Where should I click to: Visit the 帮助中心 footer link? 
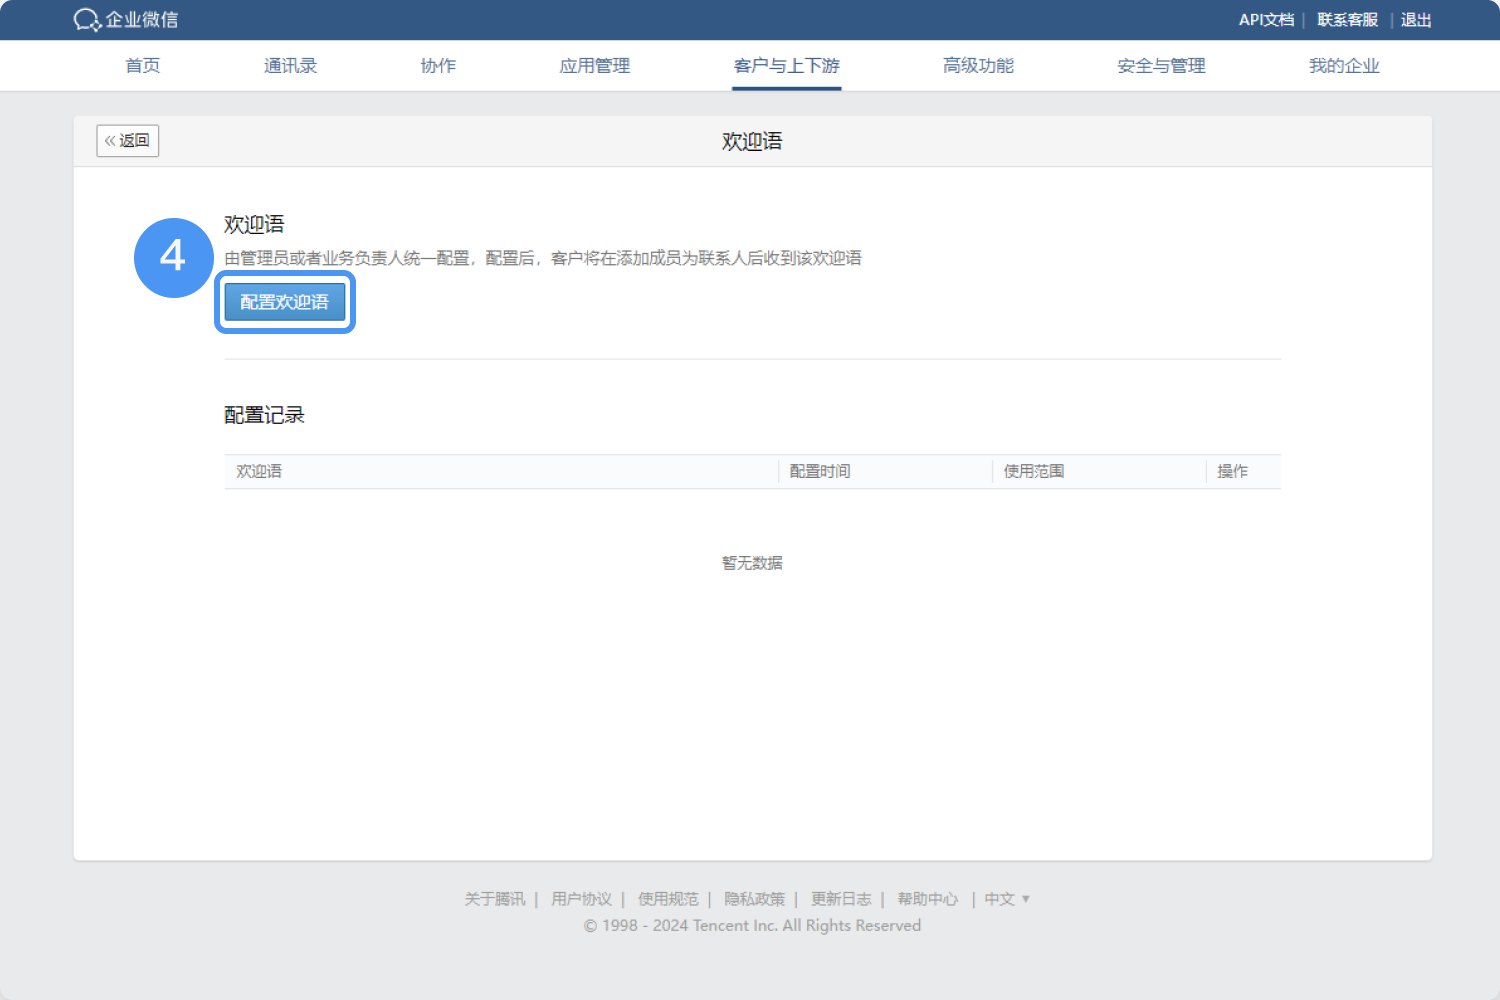point(927,899)
